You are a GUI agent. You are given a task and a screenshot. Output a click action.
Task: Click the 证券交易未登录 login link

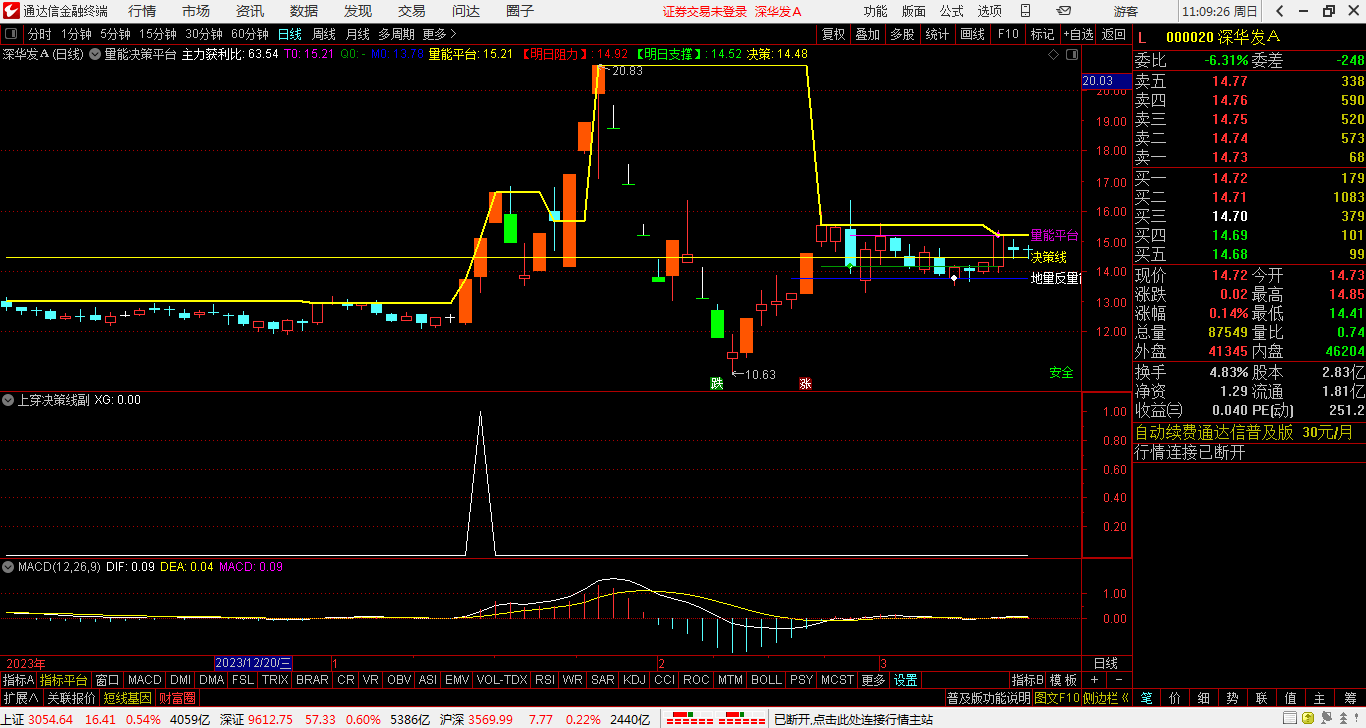(x=705, y=11)
